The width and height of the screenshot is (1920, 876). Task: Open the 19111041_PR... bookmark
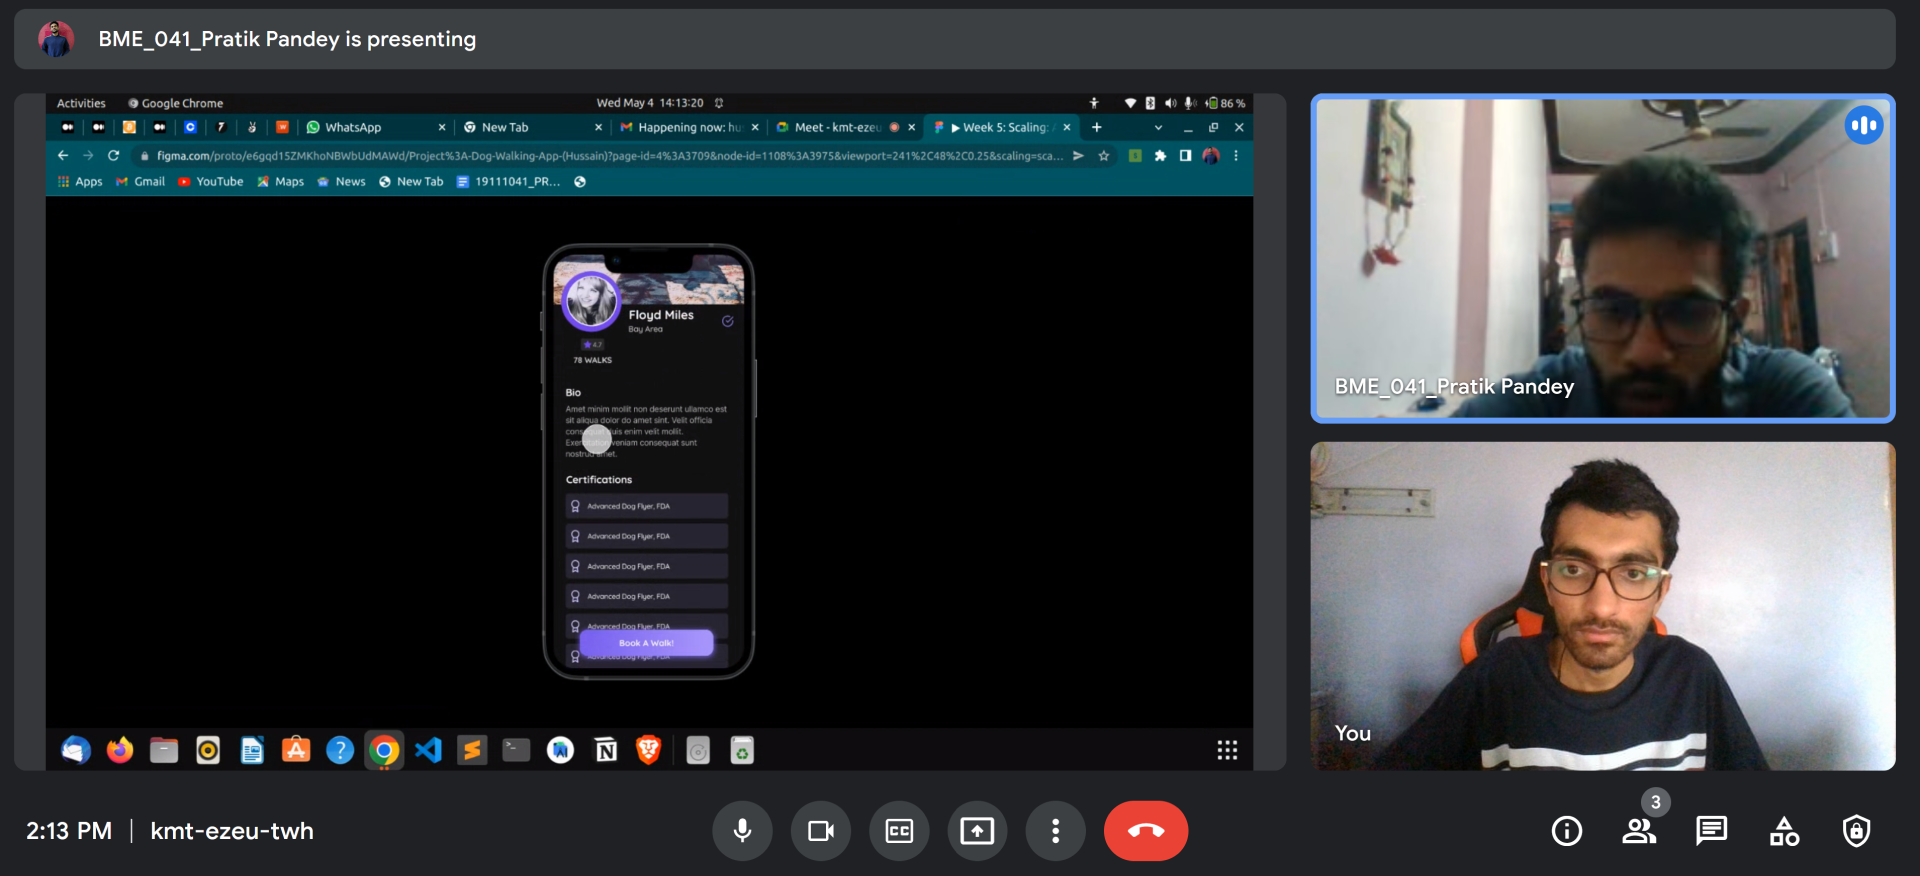click(508, 181)
